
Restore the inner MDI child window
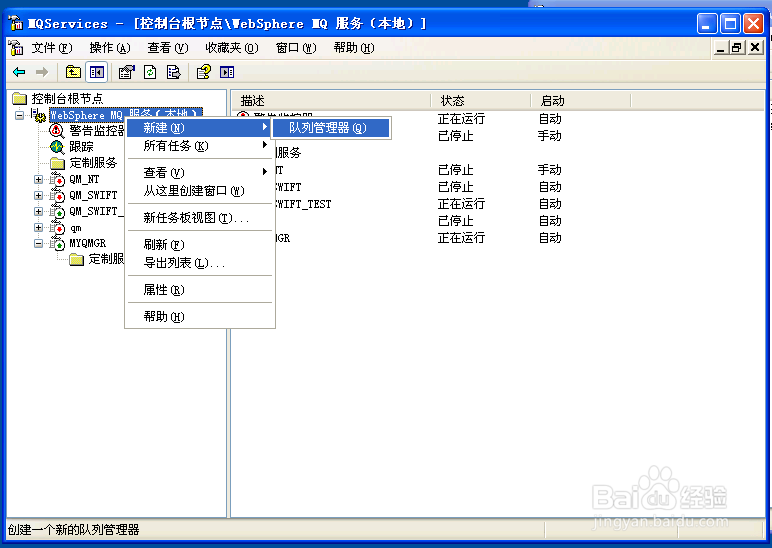[737, 48]
